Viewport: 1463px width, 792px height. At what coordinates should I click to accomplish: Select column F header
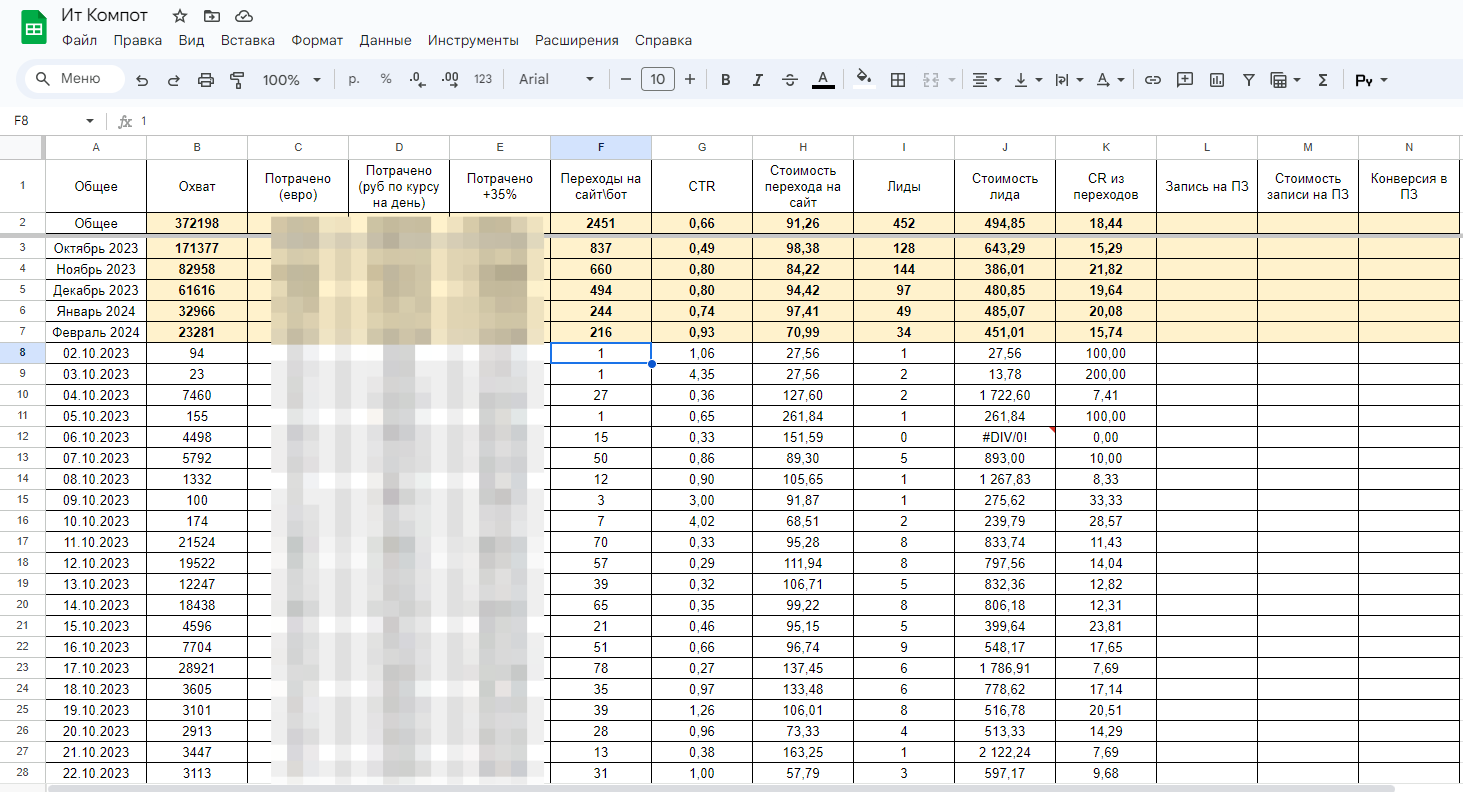tap(601, 147)
